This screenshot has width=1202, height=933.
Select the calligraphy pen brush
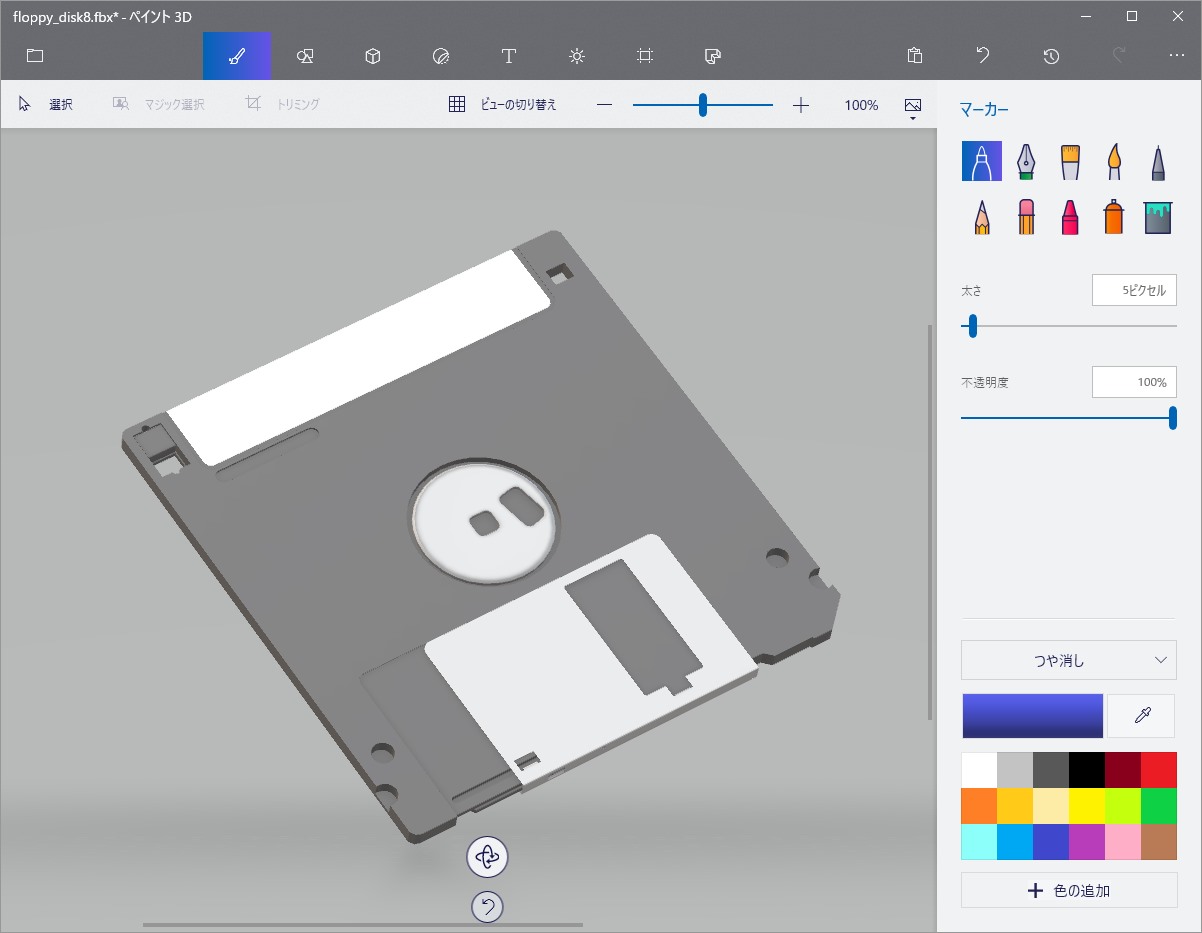point(1026,161)
